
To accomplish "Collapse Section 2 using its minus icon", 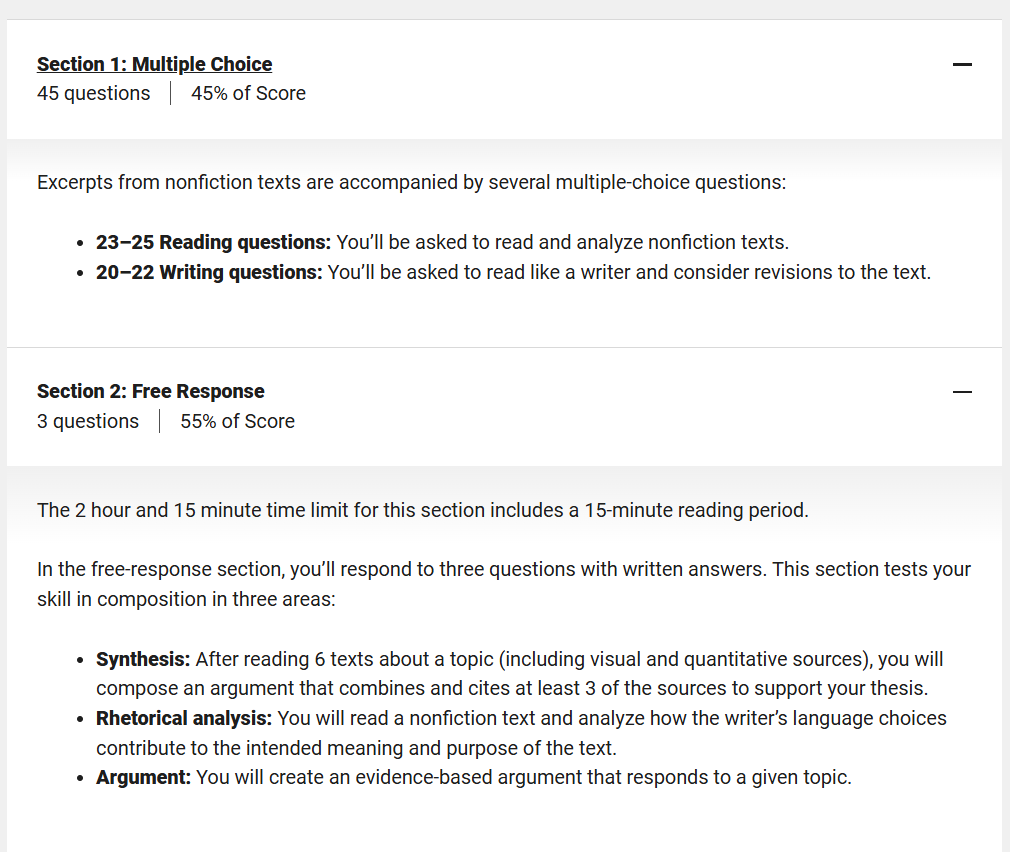I will pyautogui.click(x=962, y=392).
